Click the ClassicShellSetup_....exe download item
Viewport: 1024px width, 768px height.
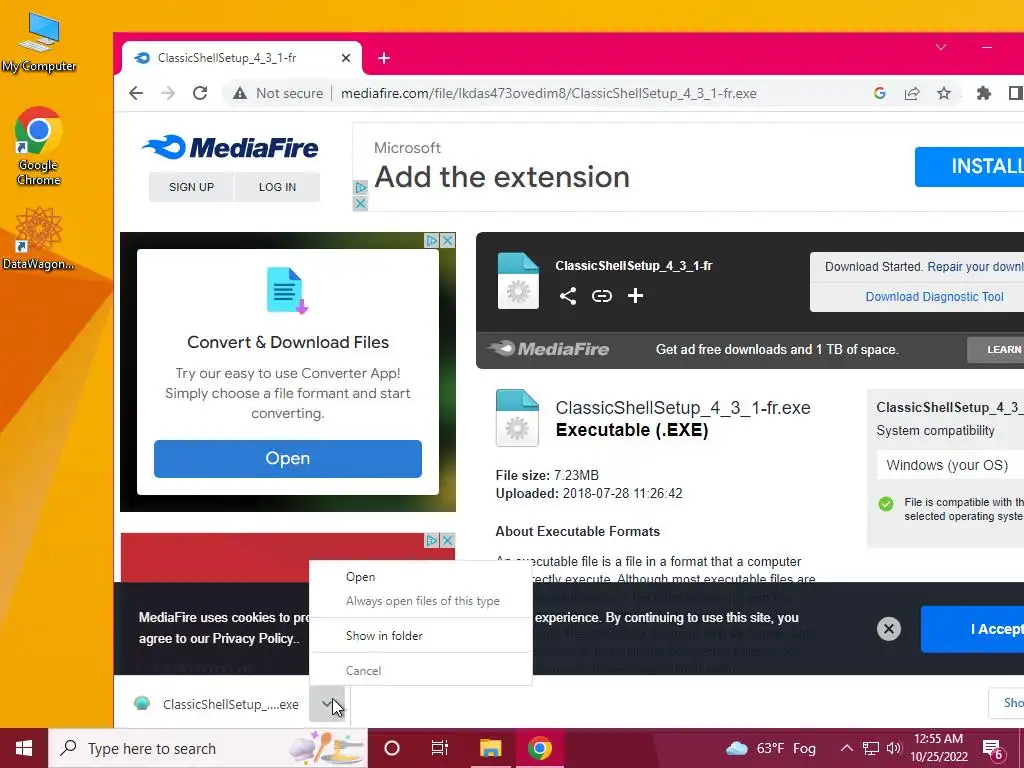(x=219, y=704)
